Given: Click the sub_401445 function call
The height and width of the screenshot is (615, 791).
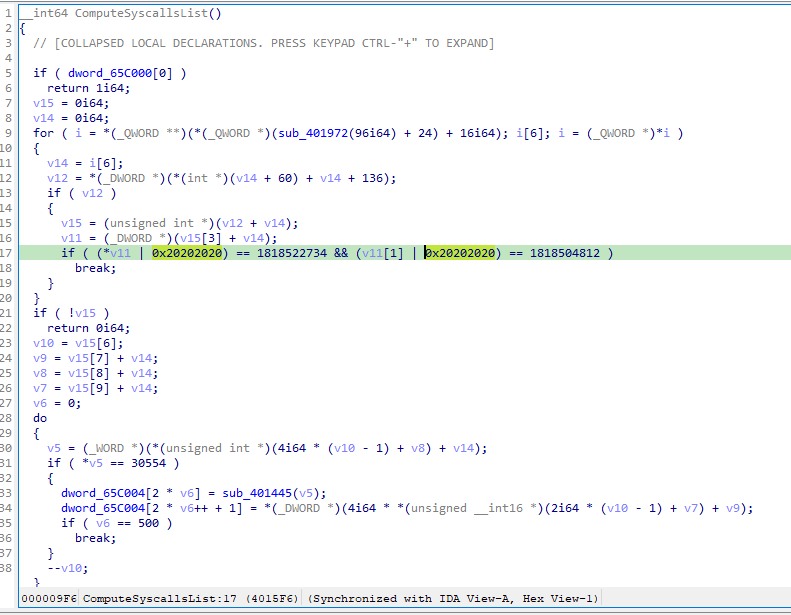Looking at the screenshot, I should click(257, 493).
